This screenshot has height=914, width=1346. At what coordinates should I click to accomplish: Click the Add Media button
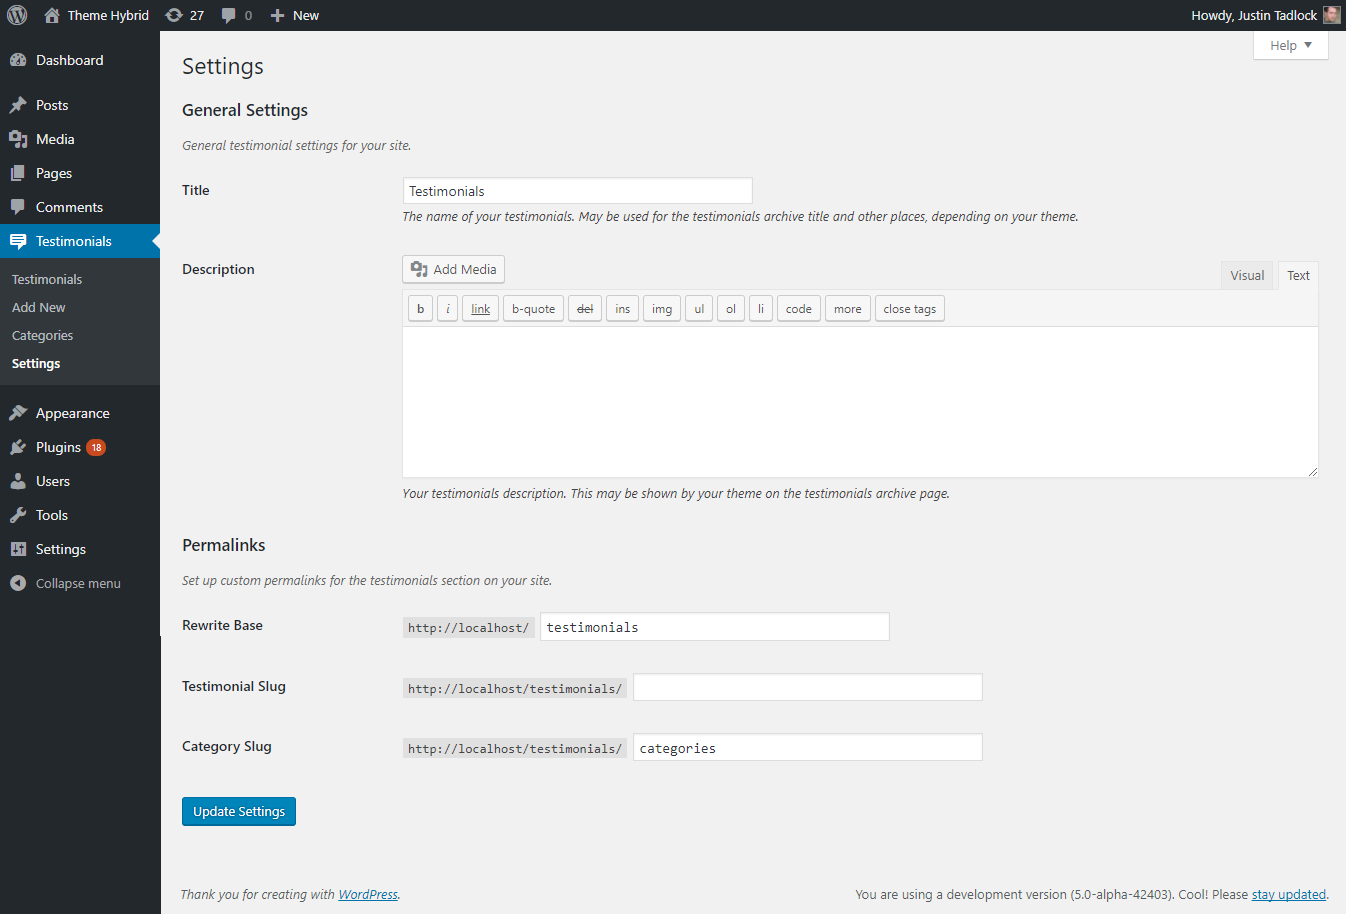453,269
